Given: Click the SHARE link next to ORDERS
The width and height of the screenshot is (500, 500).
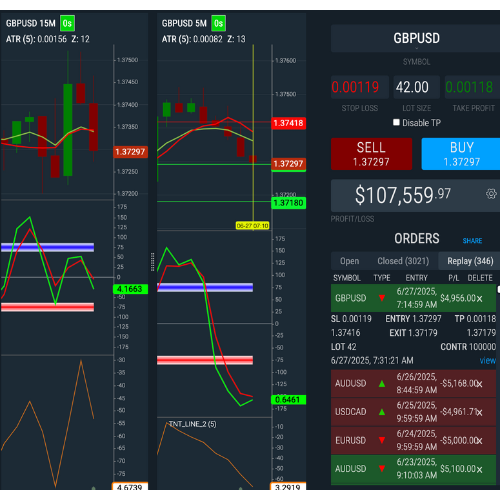Looking at the screenshot, I should click(x=472, y=241).
